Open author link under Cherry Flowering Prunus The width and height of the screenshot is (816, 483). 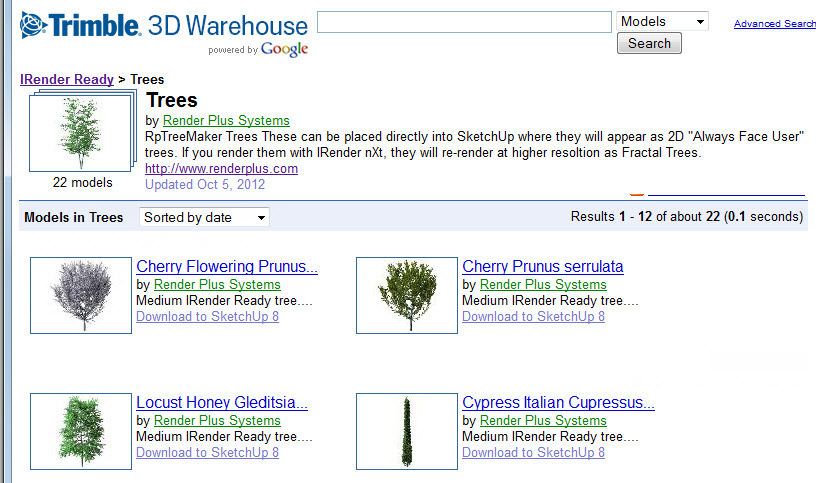point(217,284)
